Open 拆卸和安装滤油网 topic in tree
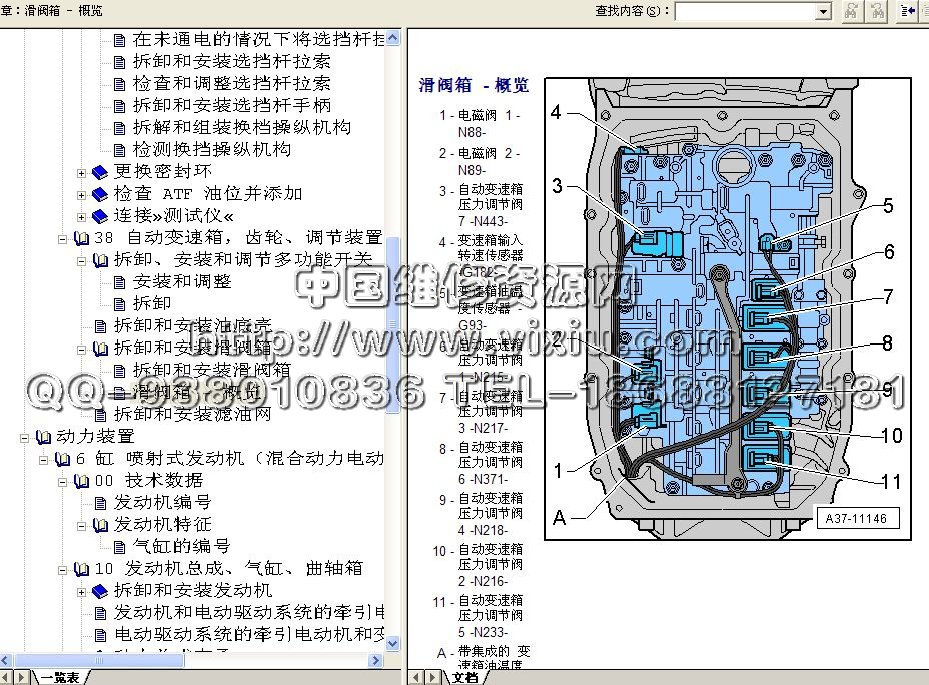 pos(192,413)
